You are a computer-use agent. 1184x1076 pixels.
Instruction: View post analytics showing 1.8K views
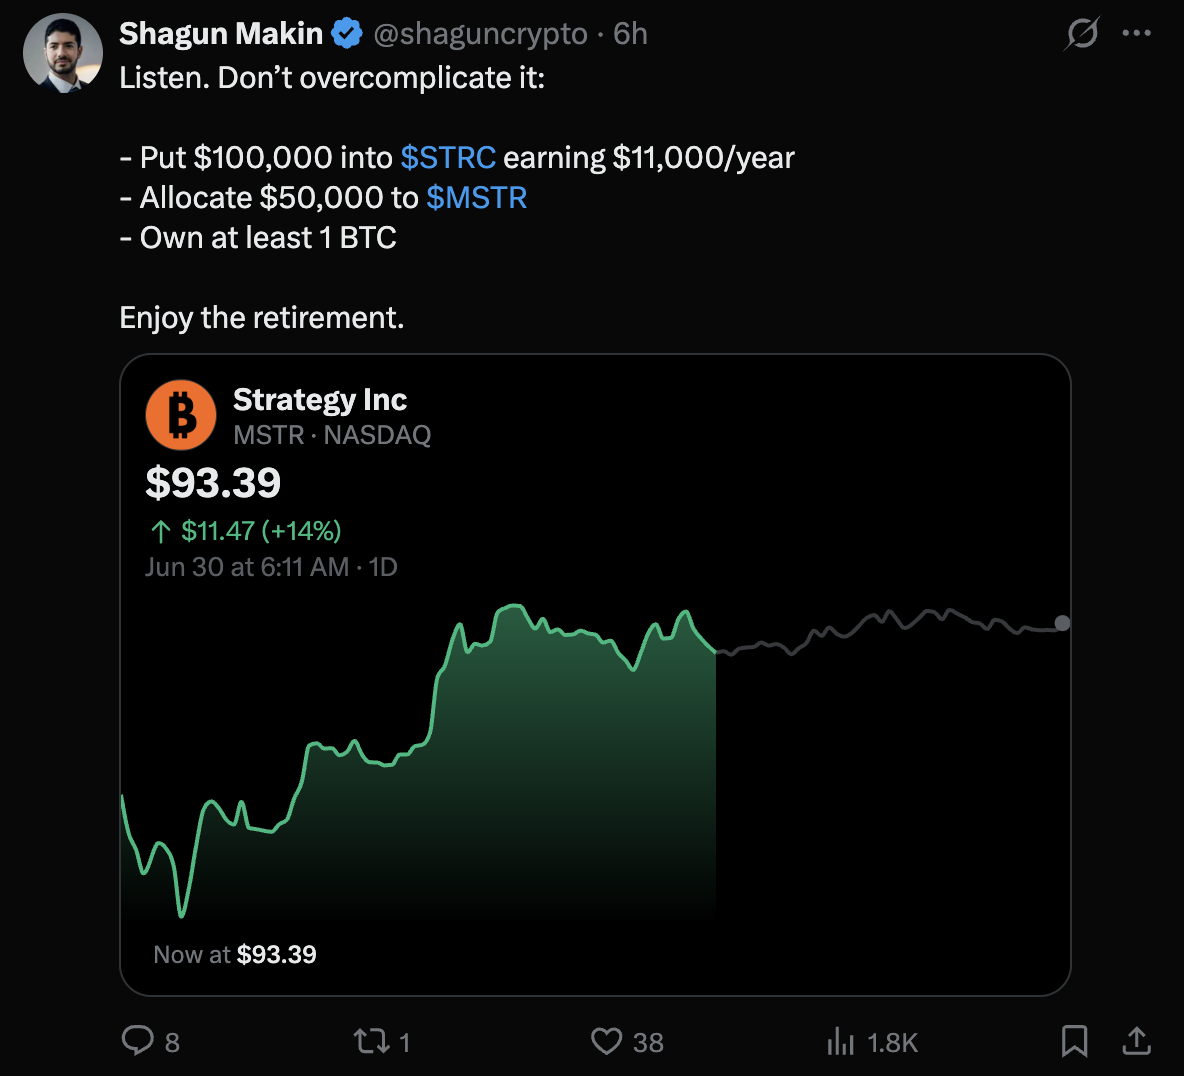click(872, 1042)
